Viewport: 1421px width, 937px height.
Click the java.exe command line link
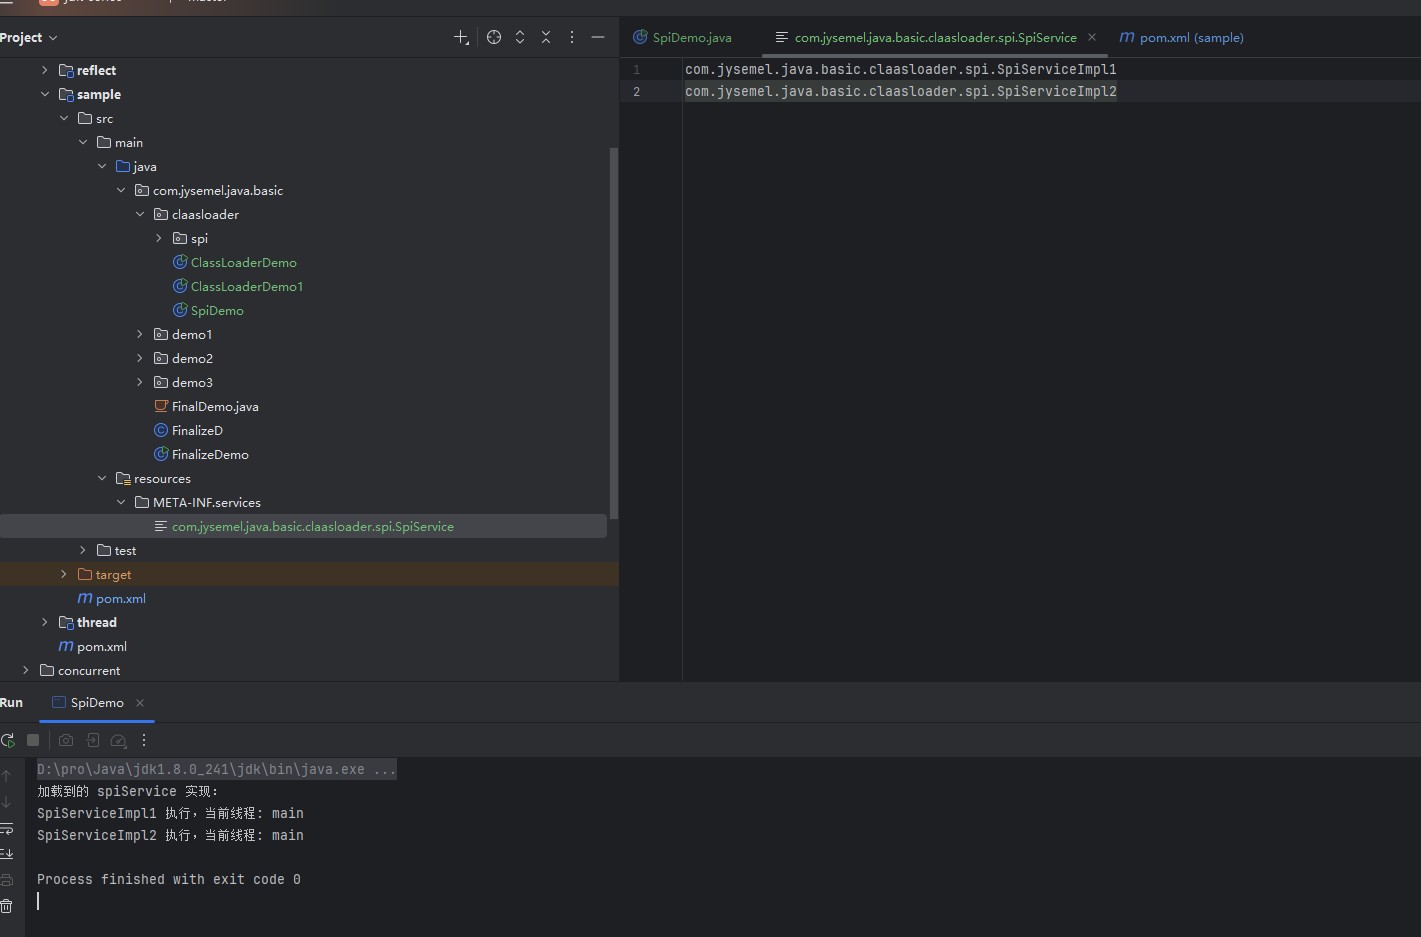pyautogui.click(x=216, y=769)
